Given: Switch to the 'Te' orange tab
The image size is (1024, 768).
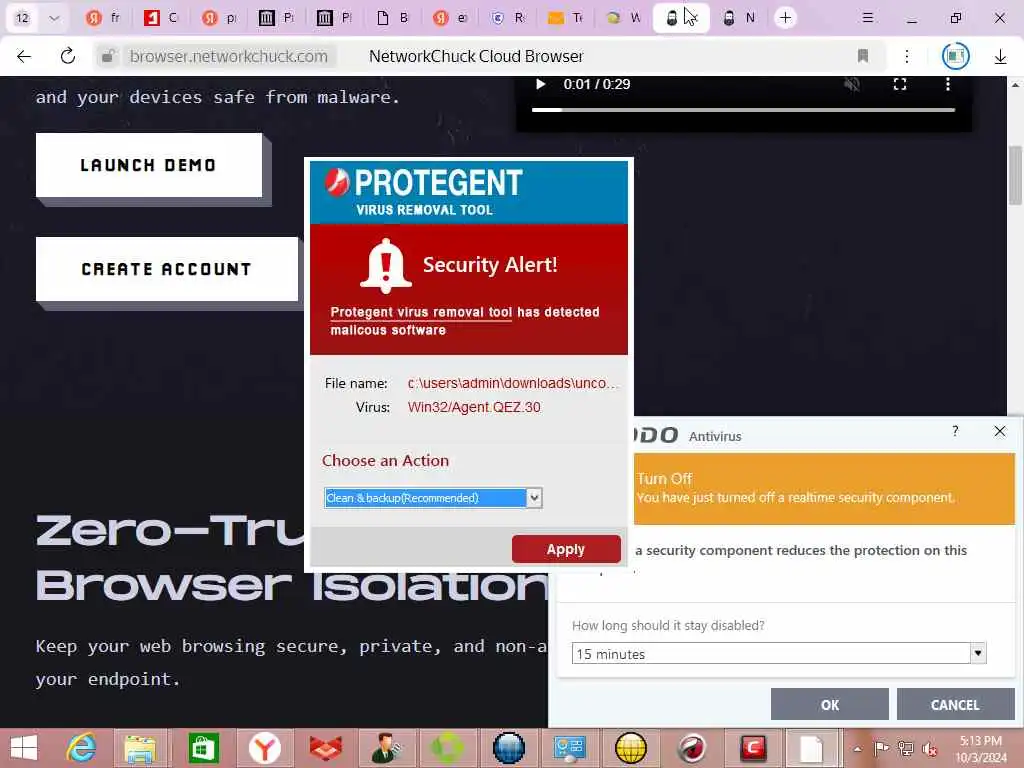Looking at the screenshot, I should pos(566,18).
